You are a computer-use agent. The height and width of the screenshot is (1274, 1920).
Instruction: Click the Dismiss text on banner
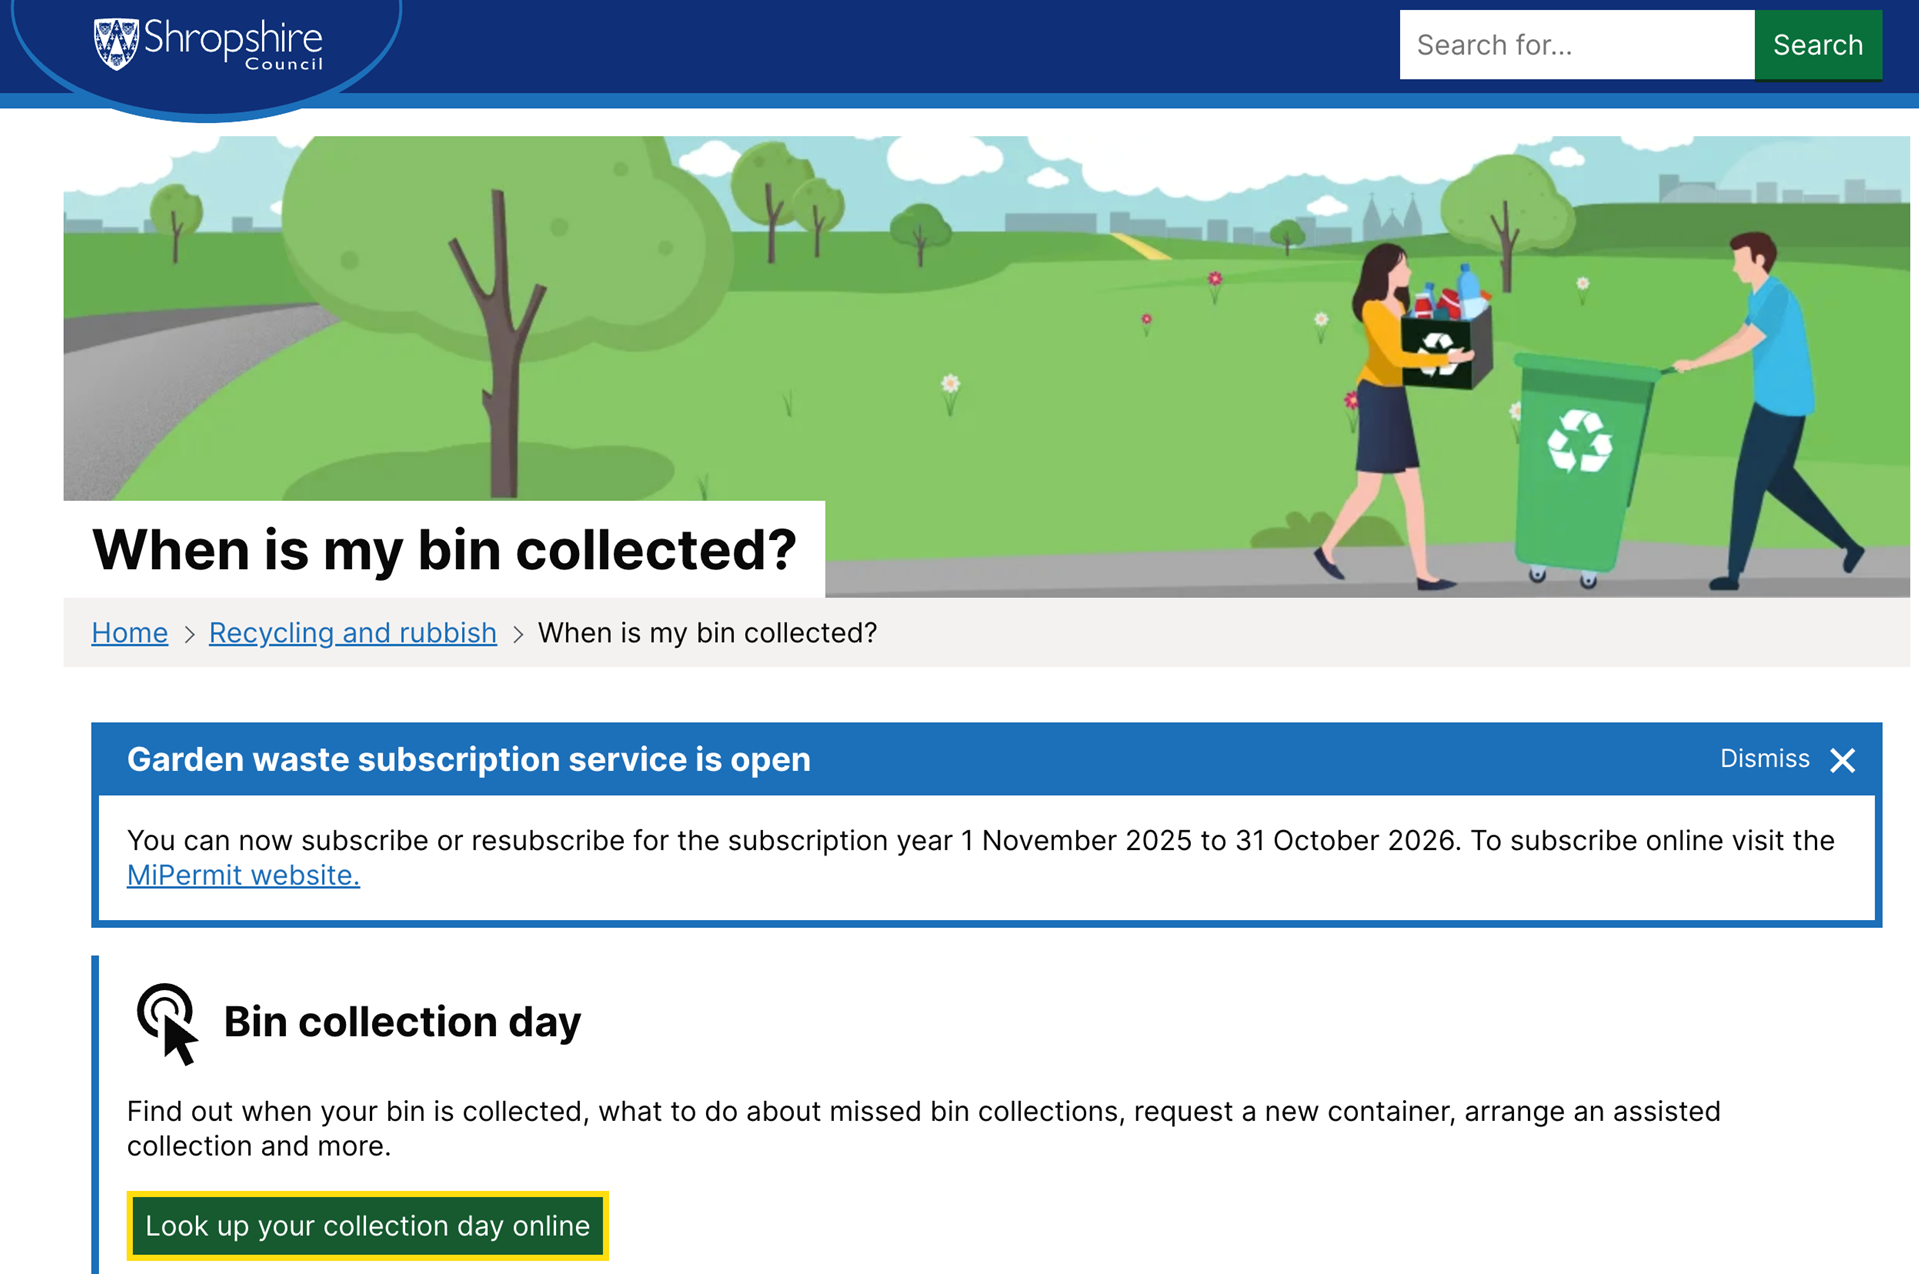[x=1764, y=759]
